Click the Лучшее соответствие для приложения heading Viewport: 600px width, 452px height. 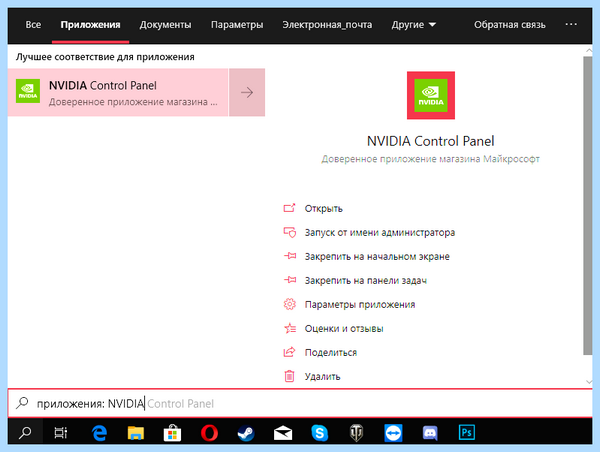point(105,57)
